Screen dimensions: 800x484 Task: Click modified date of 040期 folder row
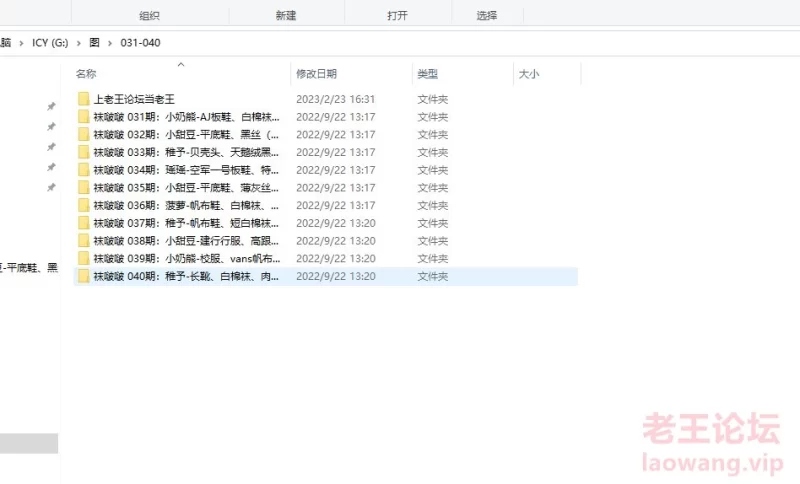click(336, 276)
